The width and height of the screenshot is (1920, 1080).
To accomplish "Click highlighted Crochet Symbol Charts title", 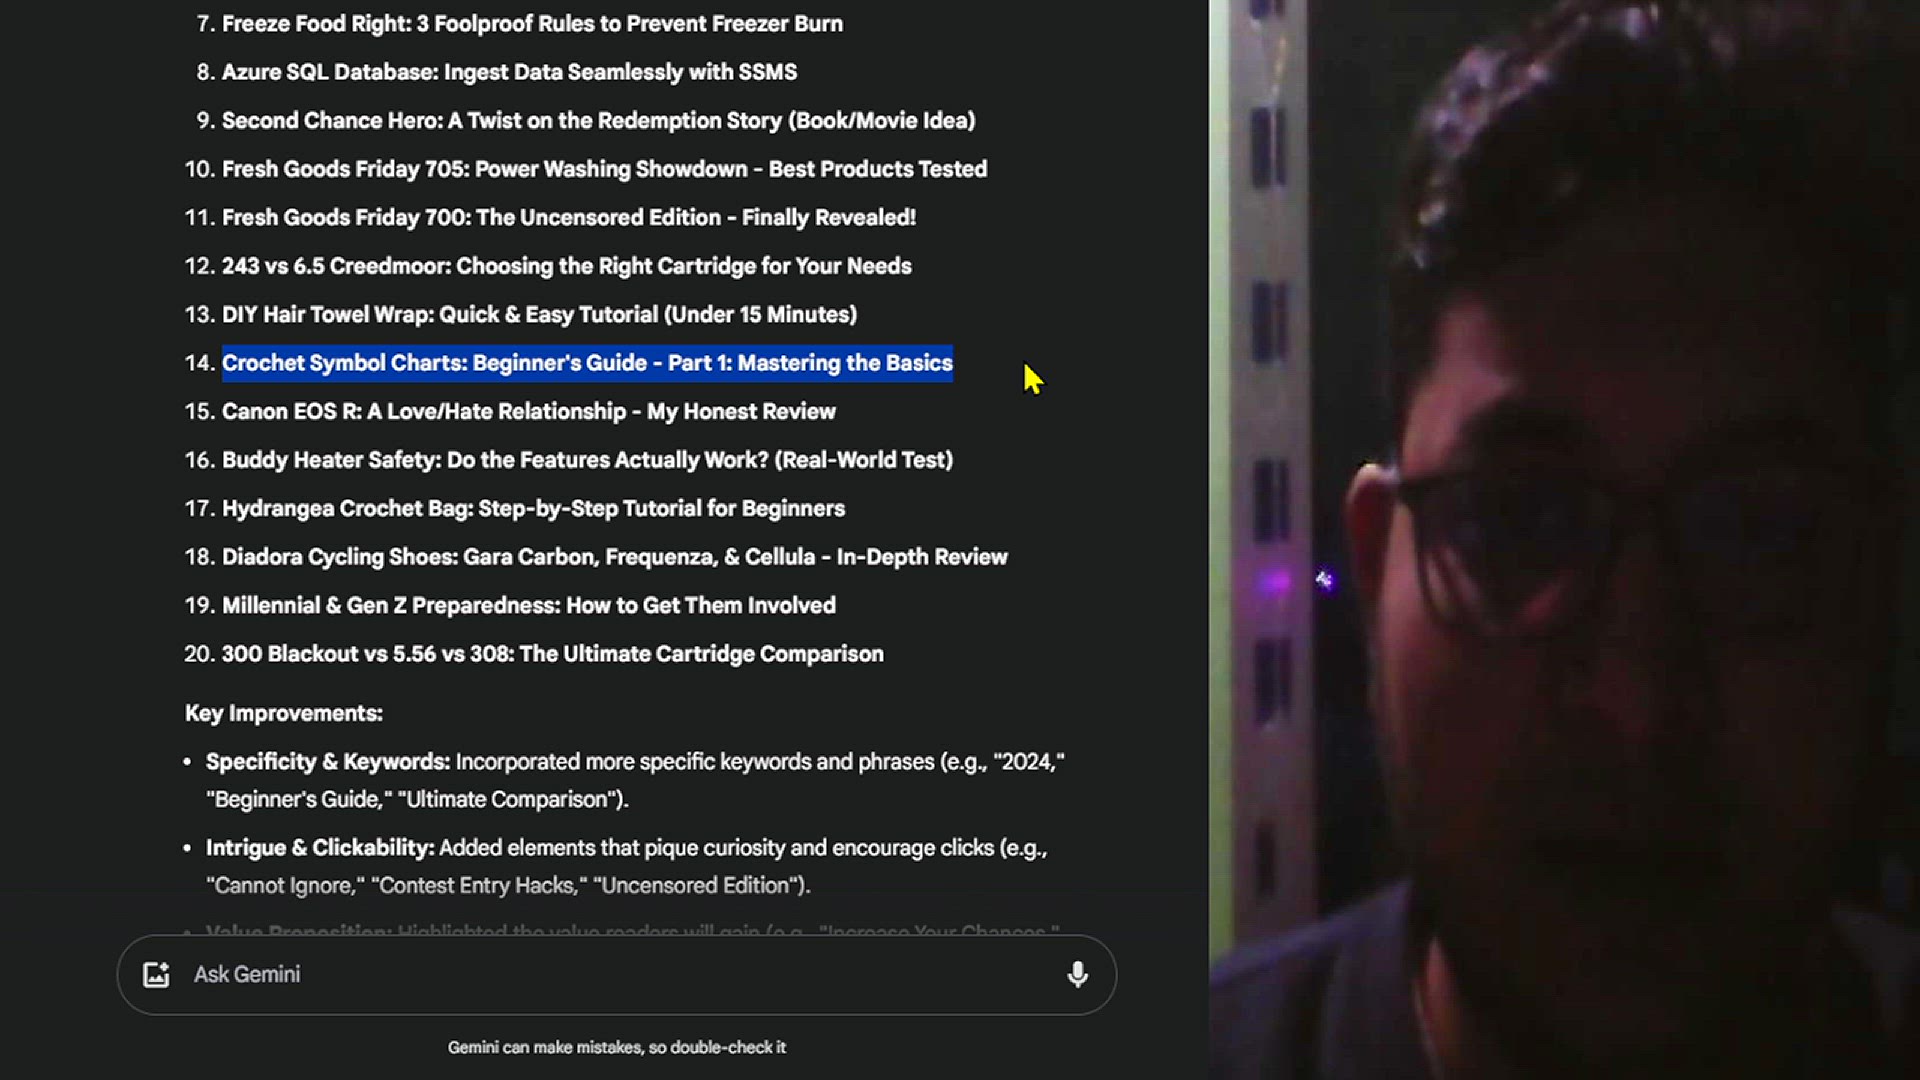I will coord(587,363).
